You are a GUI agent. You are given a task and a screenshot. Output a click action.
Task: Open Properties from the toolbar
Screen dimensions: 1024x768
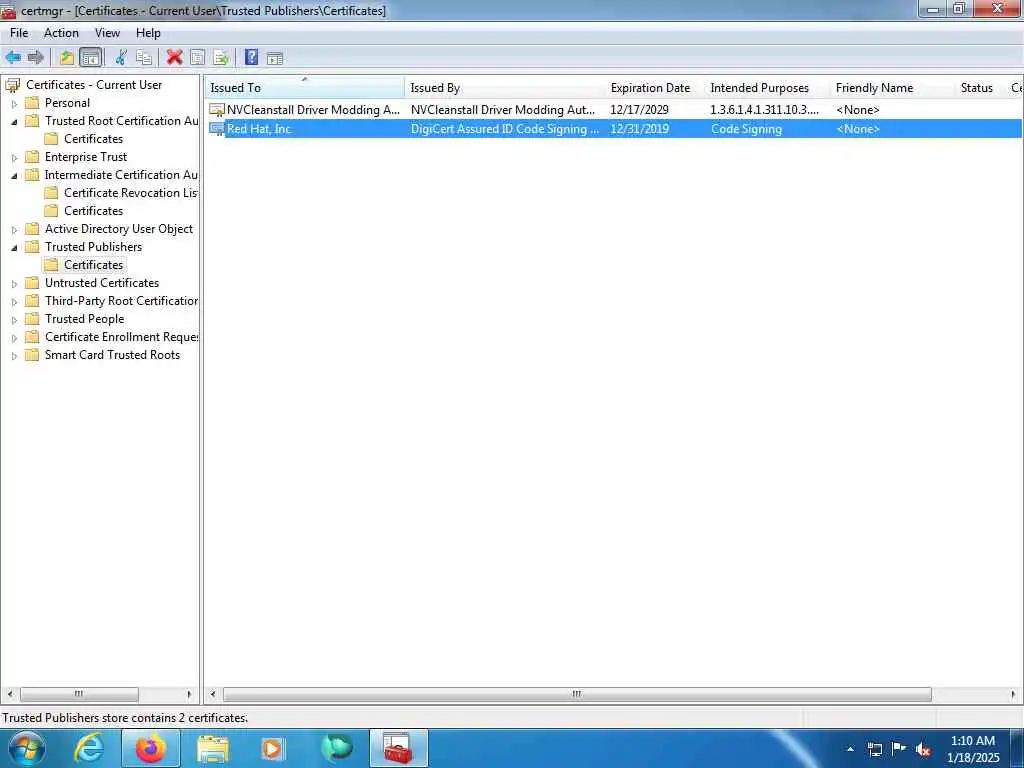click(x=197, y=57)
